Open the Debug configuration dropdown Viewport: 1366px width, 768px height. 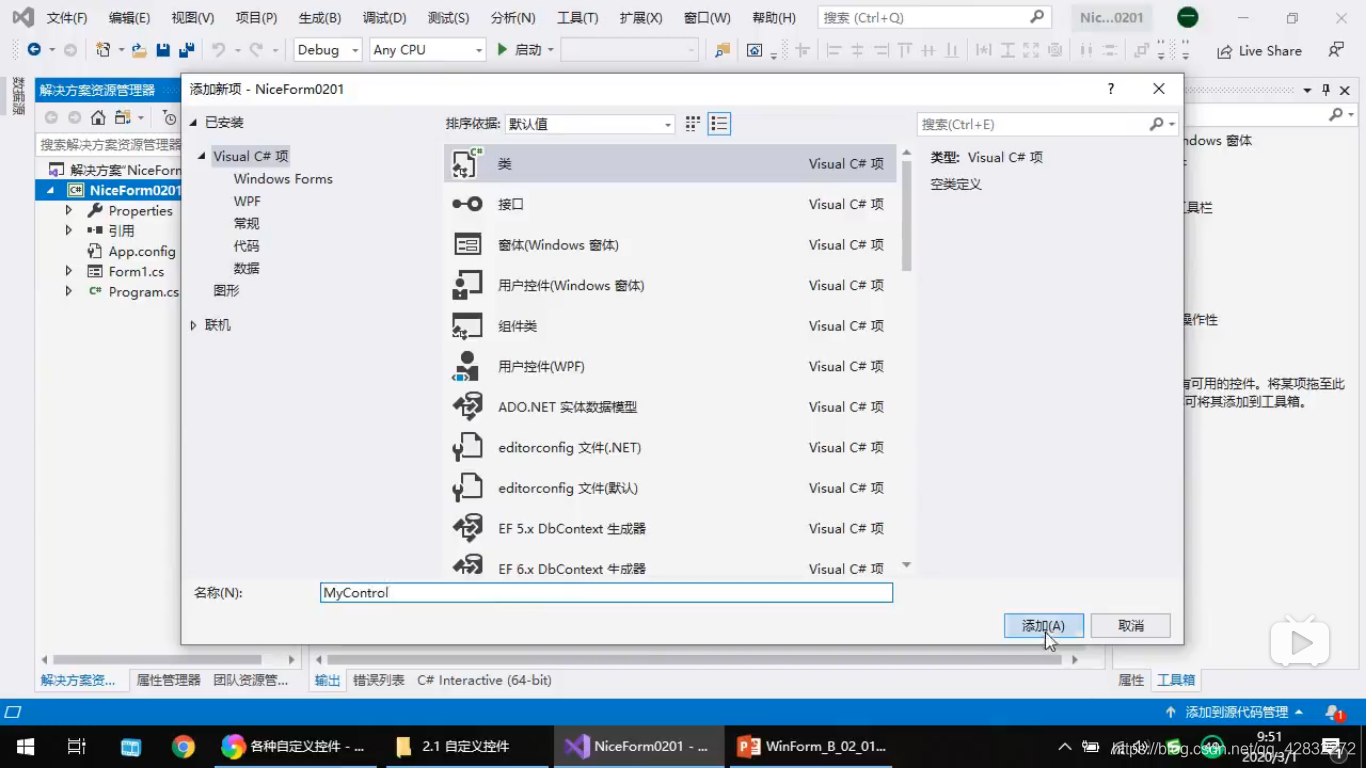coord(327,50)
